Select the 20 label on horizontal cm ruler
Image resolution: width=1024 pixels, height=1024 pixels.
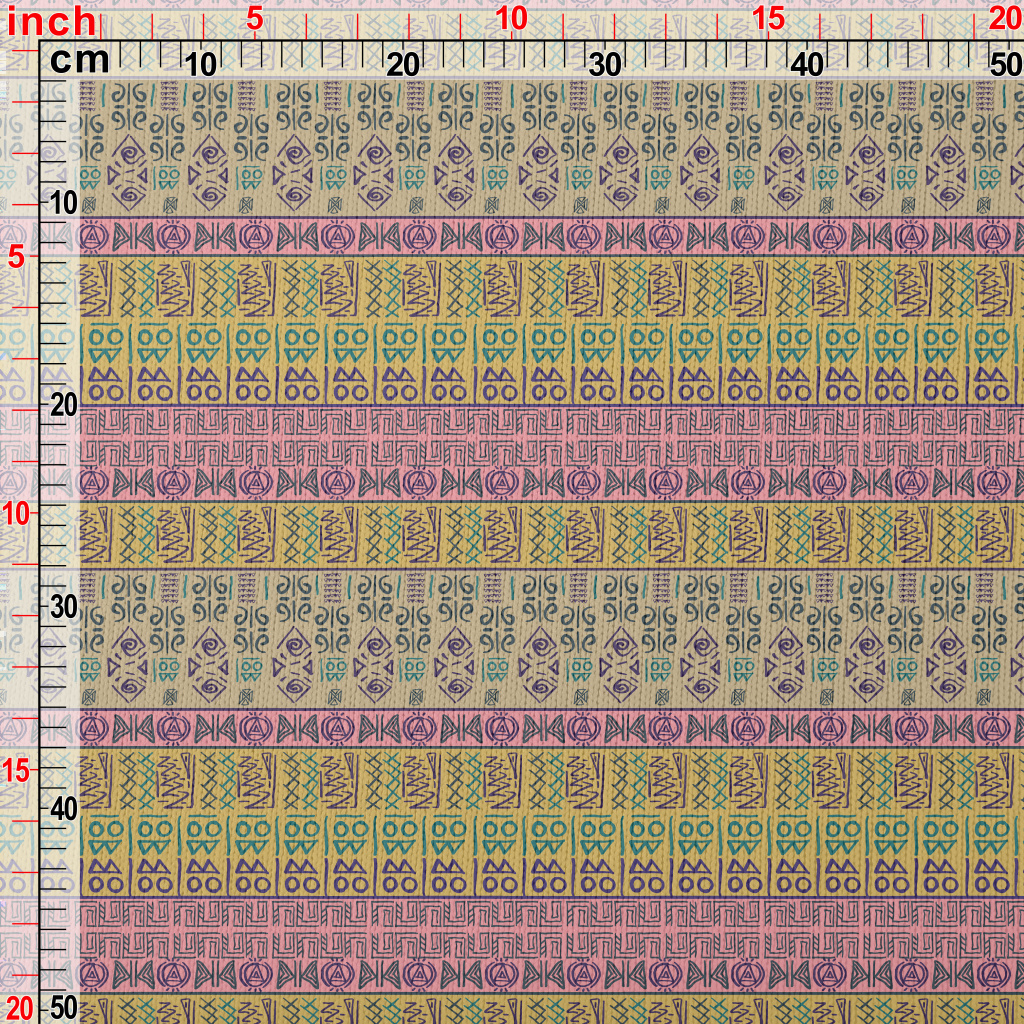[403, 65]
